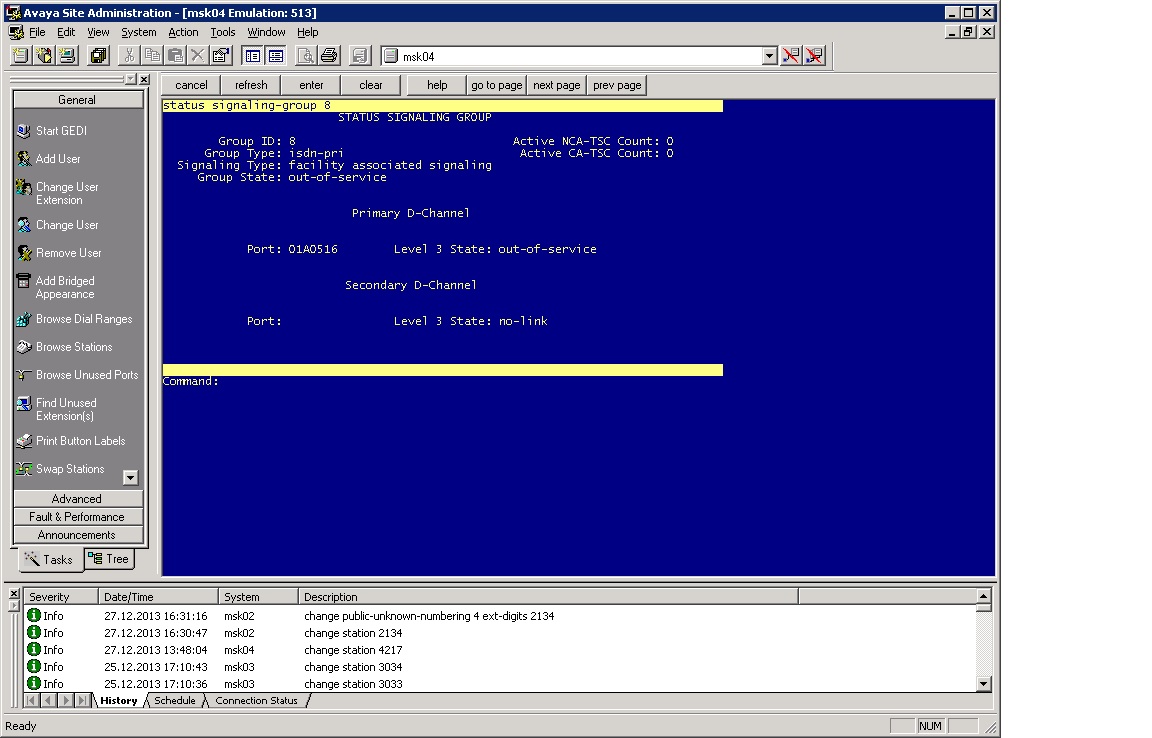Open Print Preview from the toolbar
This screenshot has width=1152, height=738.
point(306,56)
